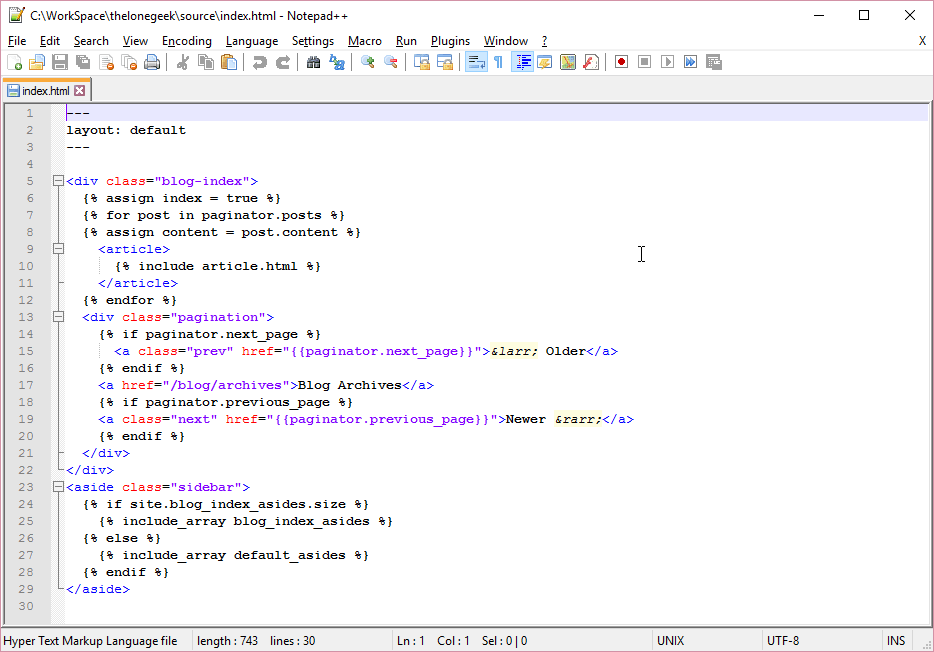Print the current document
This screenshot has height=652, width=934.
pyautogui.click(x=151, y=61)
